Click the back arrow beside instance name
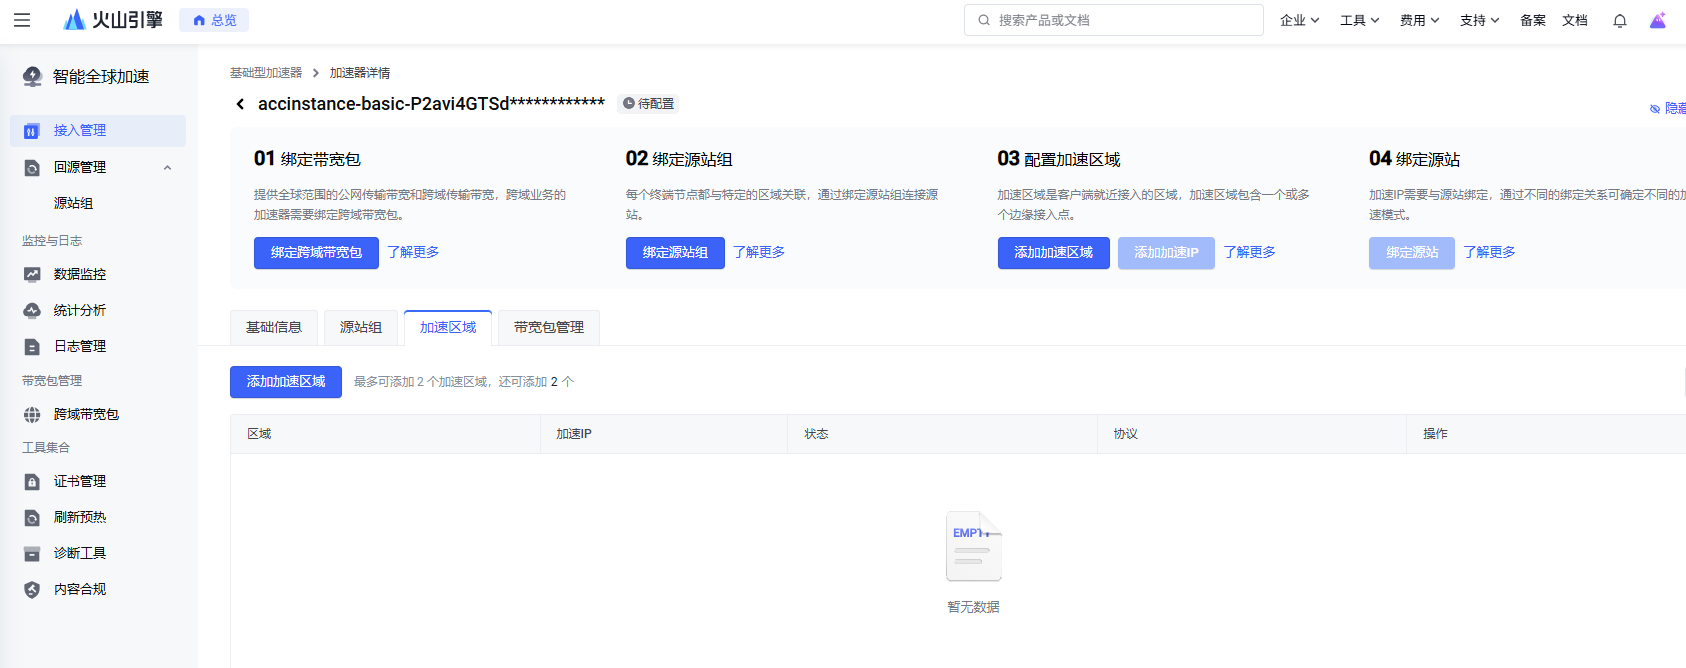Image resolution: width=1686 pixels, height=668 pixels. pyautogui.click(x=240, y=104)
